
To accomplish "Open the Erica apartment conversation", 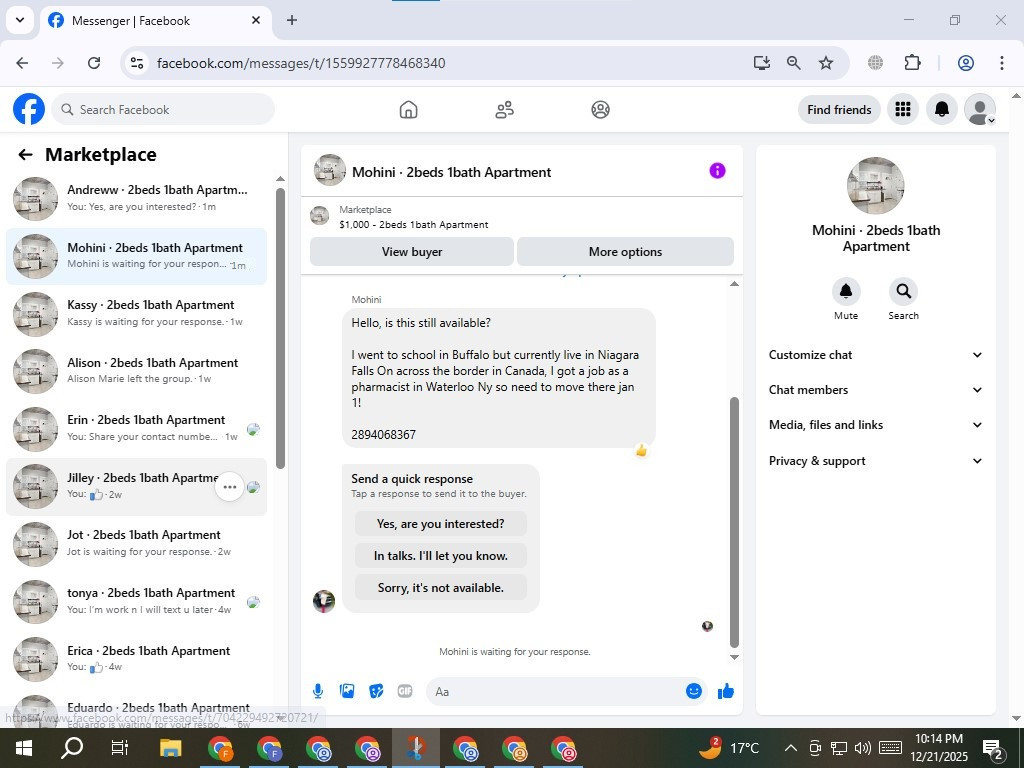I will [136, 658].
